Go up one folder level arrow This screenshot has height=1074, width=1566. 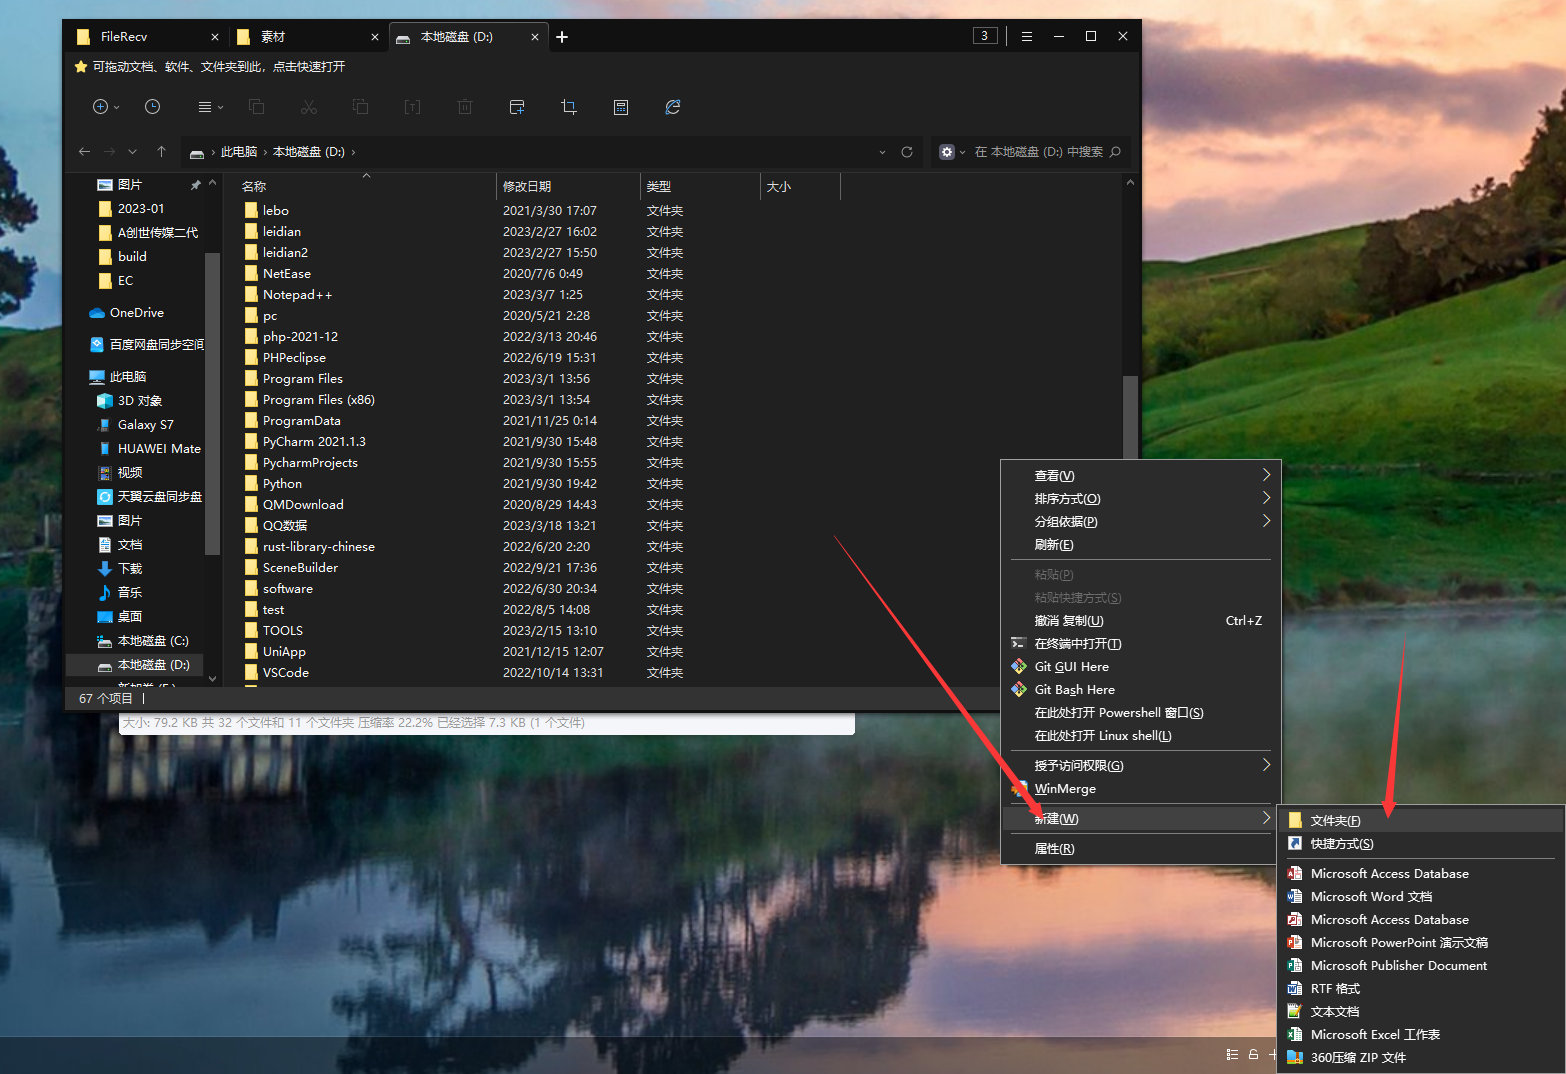click(161, 152)
